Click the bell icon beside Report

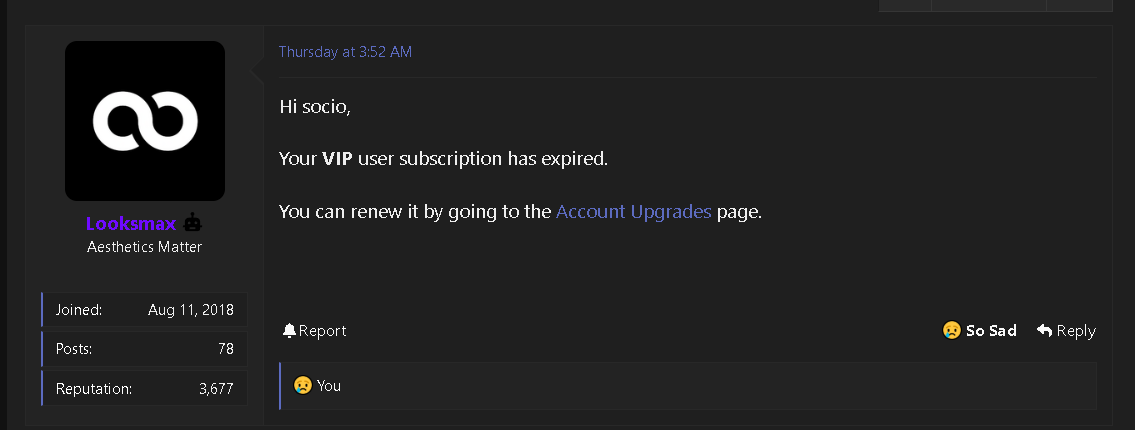coord(290,330)
